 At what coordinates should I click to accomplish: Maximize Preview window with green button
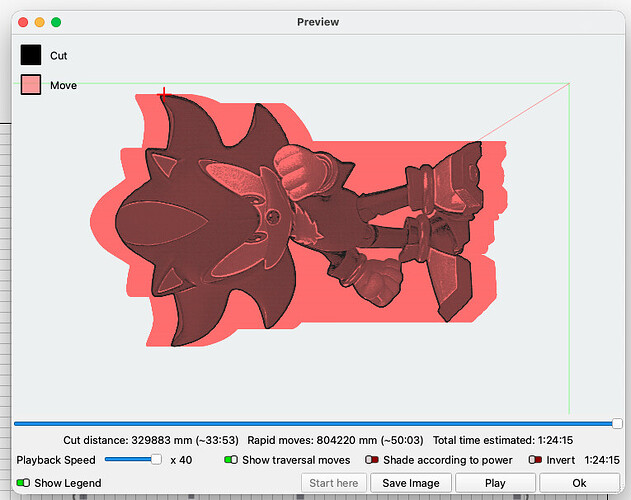56,22
